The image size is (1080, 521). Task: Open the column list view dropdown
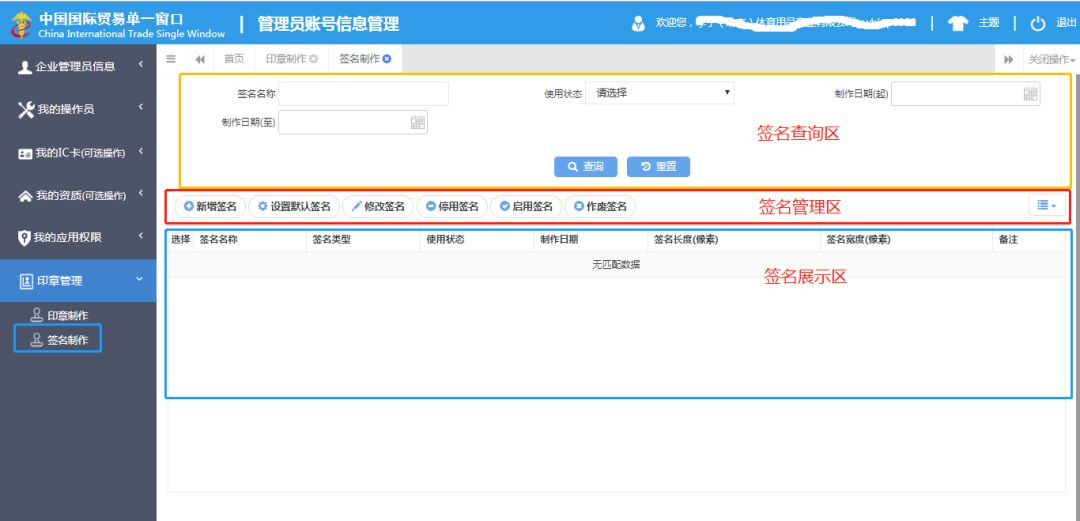1046,205
